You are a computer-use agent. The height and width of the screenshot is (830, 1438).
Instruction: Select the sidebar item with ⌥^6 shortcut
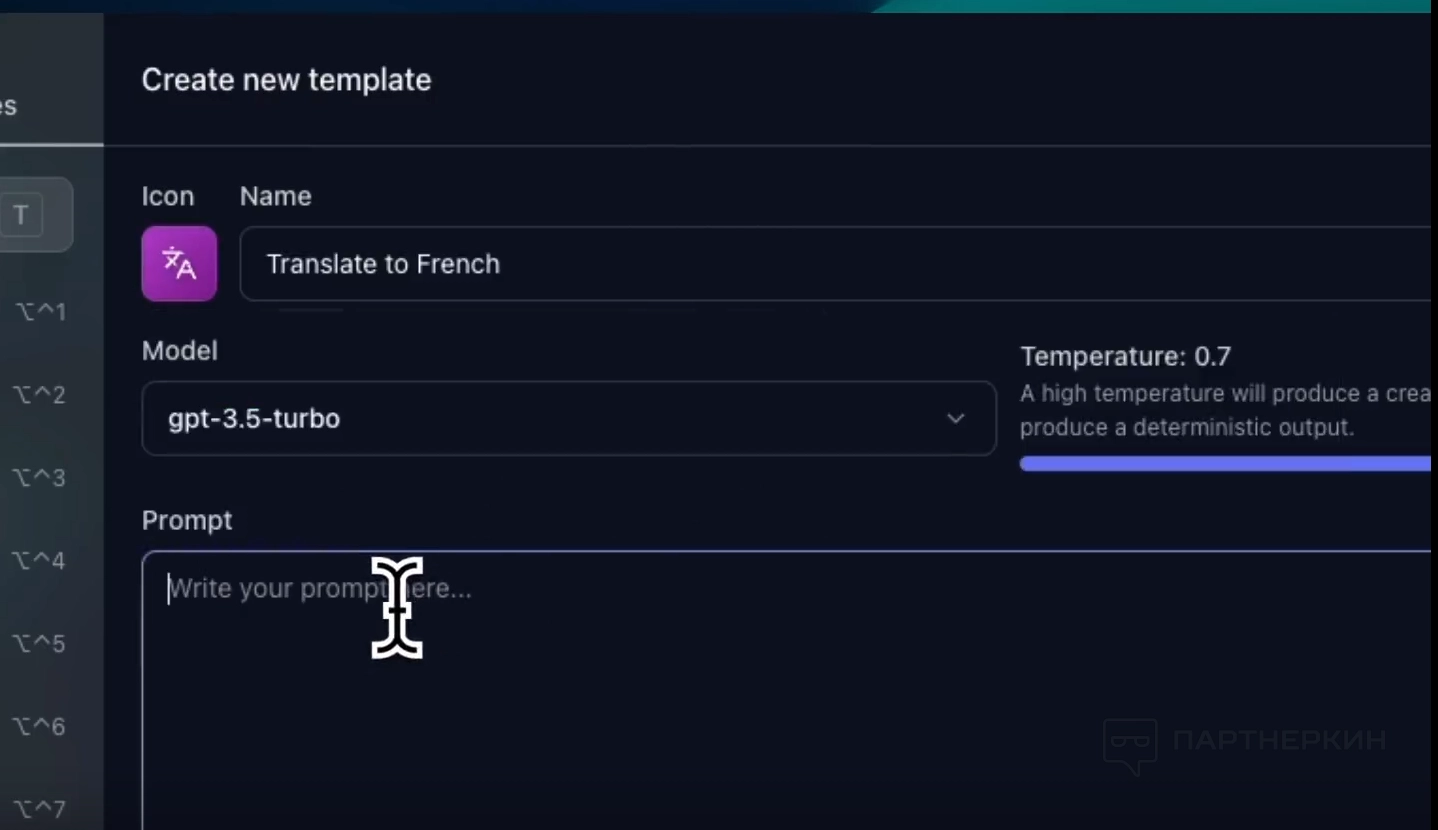pos(40,727)
